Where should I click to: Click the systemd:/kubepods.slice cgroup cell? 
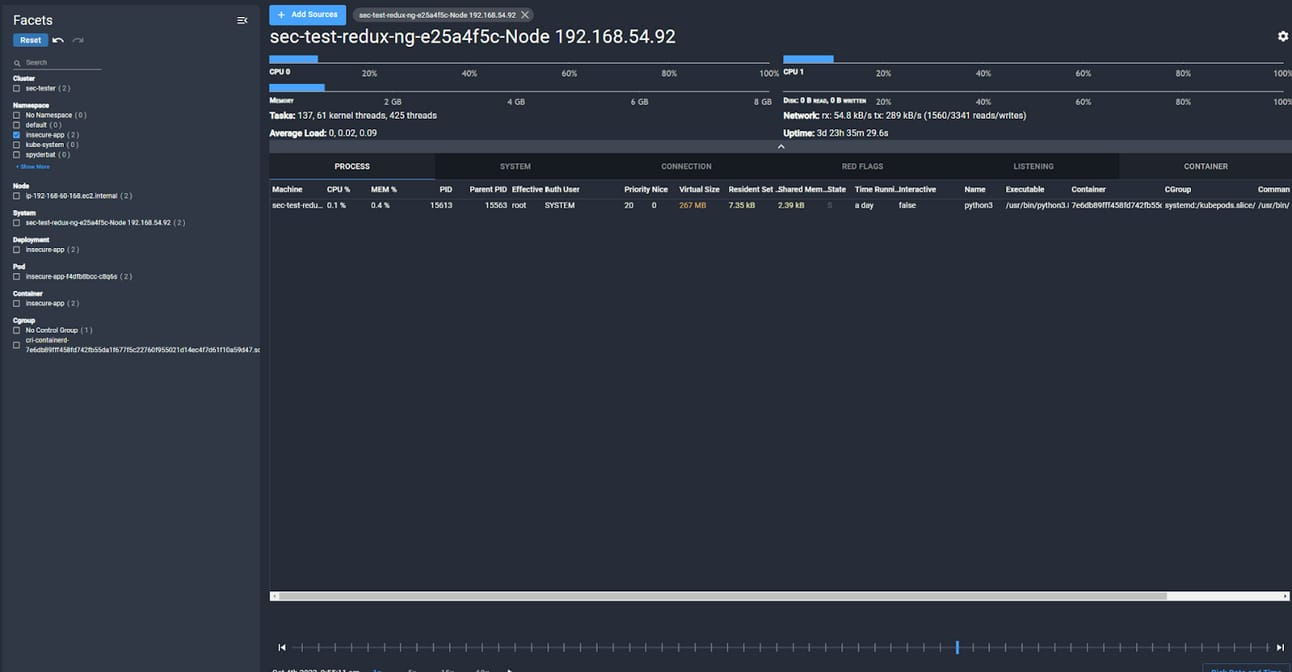click(1210, 205)
